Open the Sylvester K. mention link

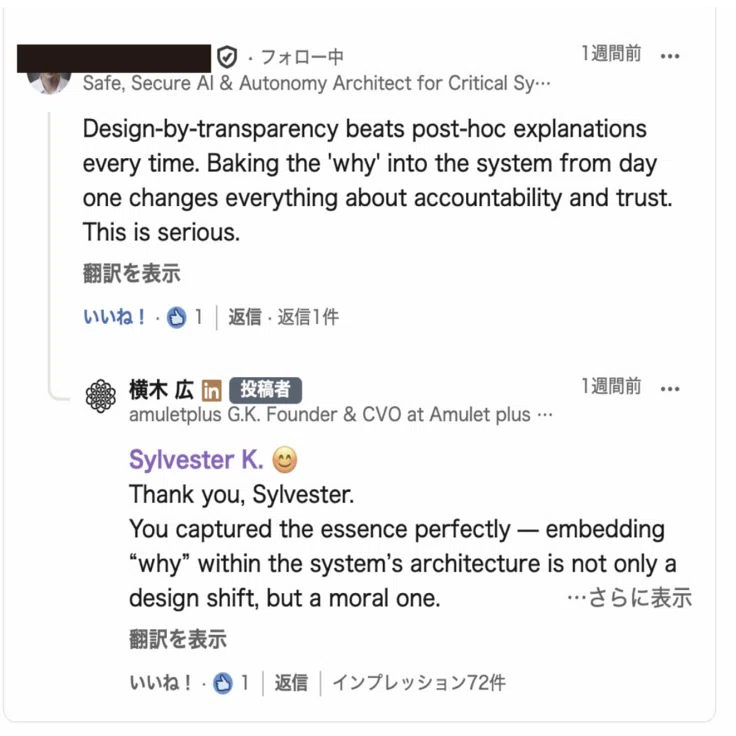coord(196,459)
